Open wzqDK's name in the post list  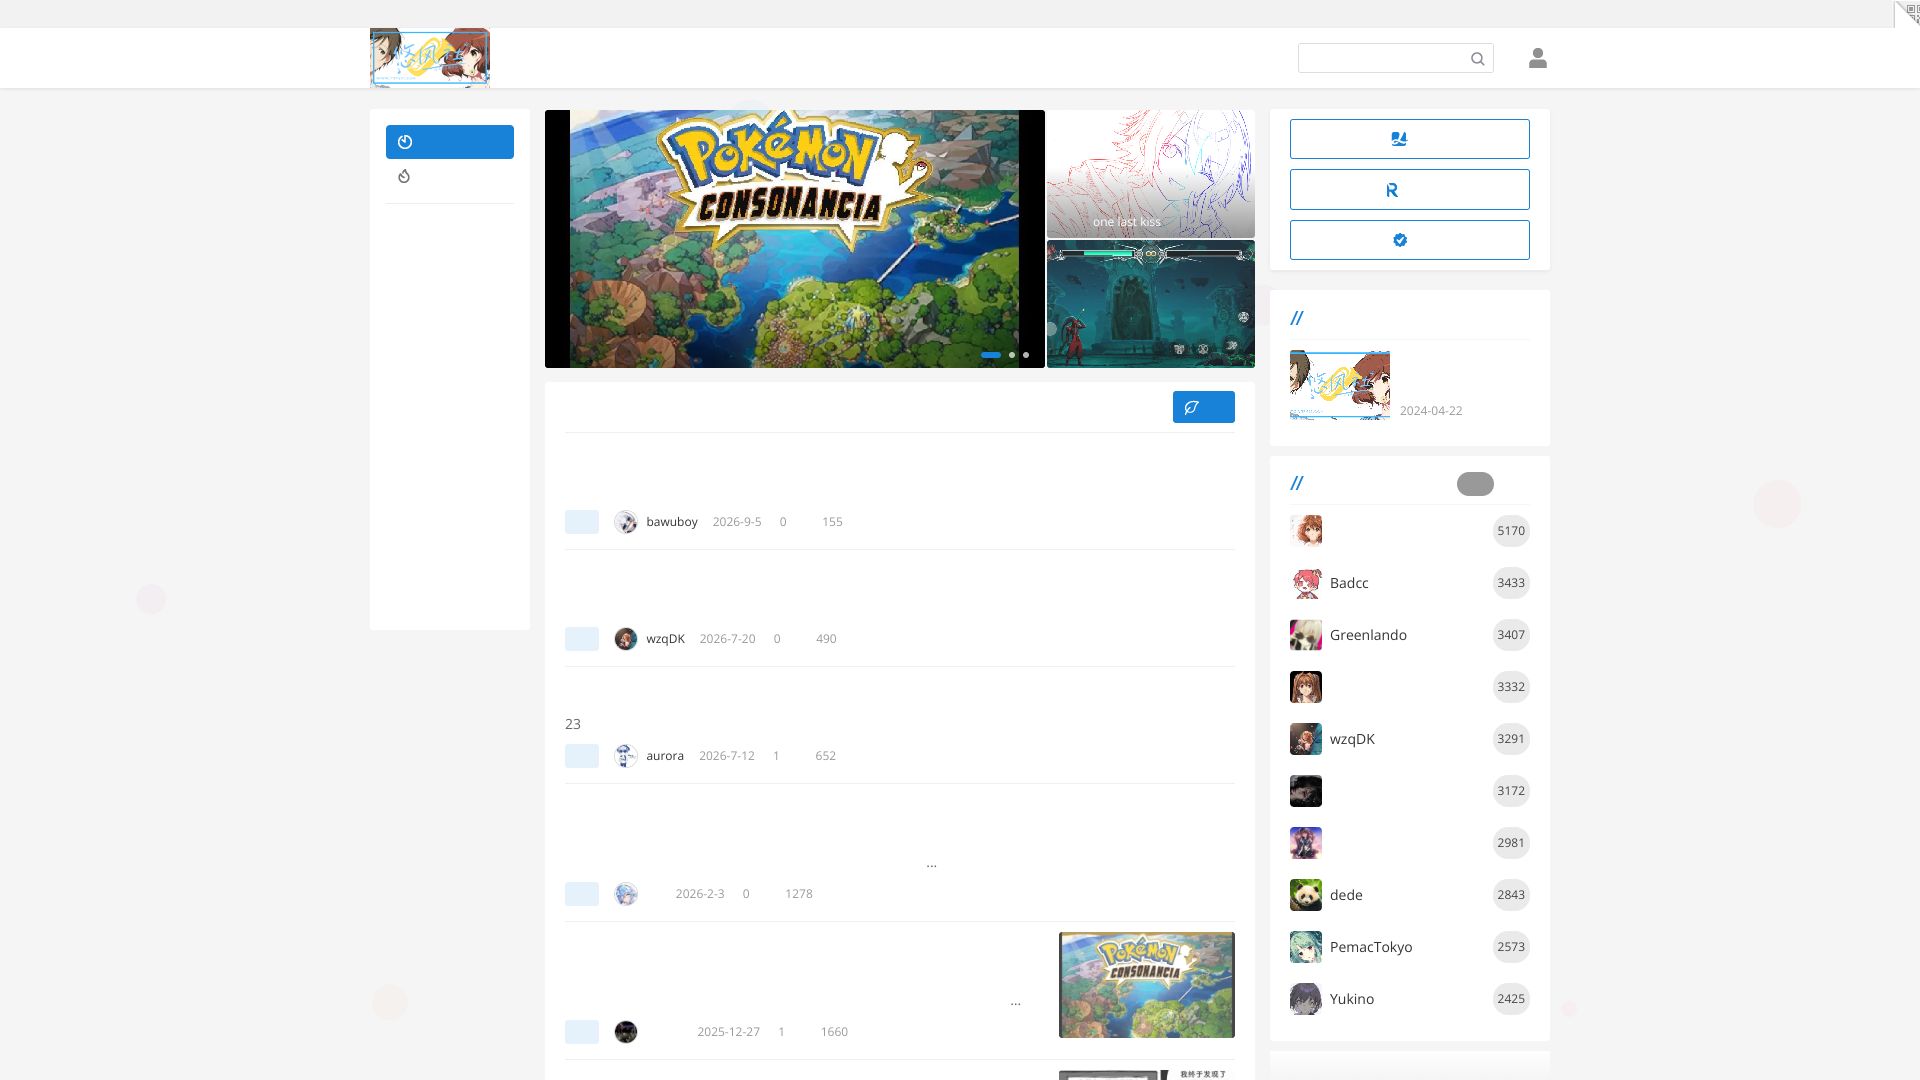pyautogui.click(x=665, y=639)
